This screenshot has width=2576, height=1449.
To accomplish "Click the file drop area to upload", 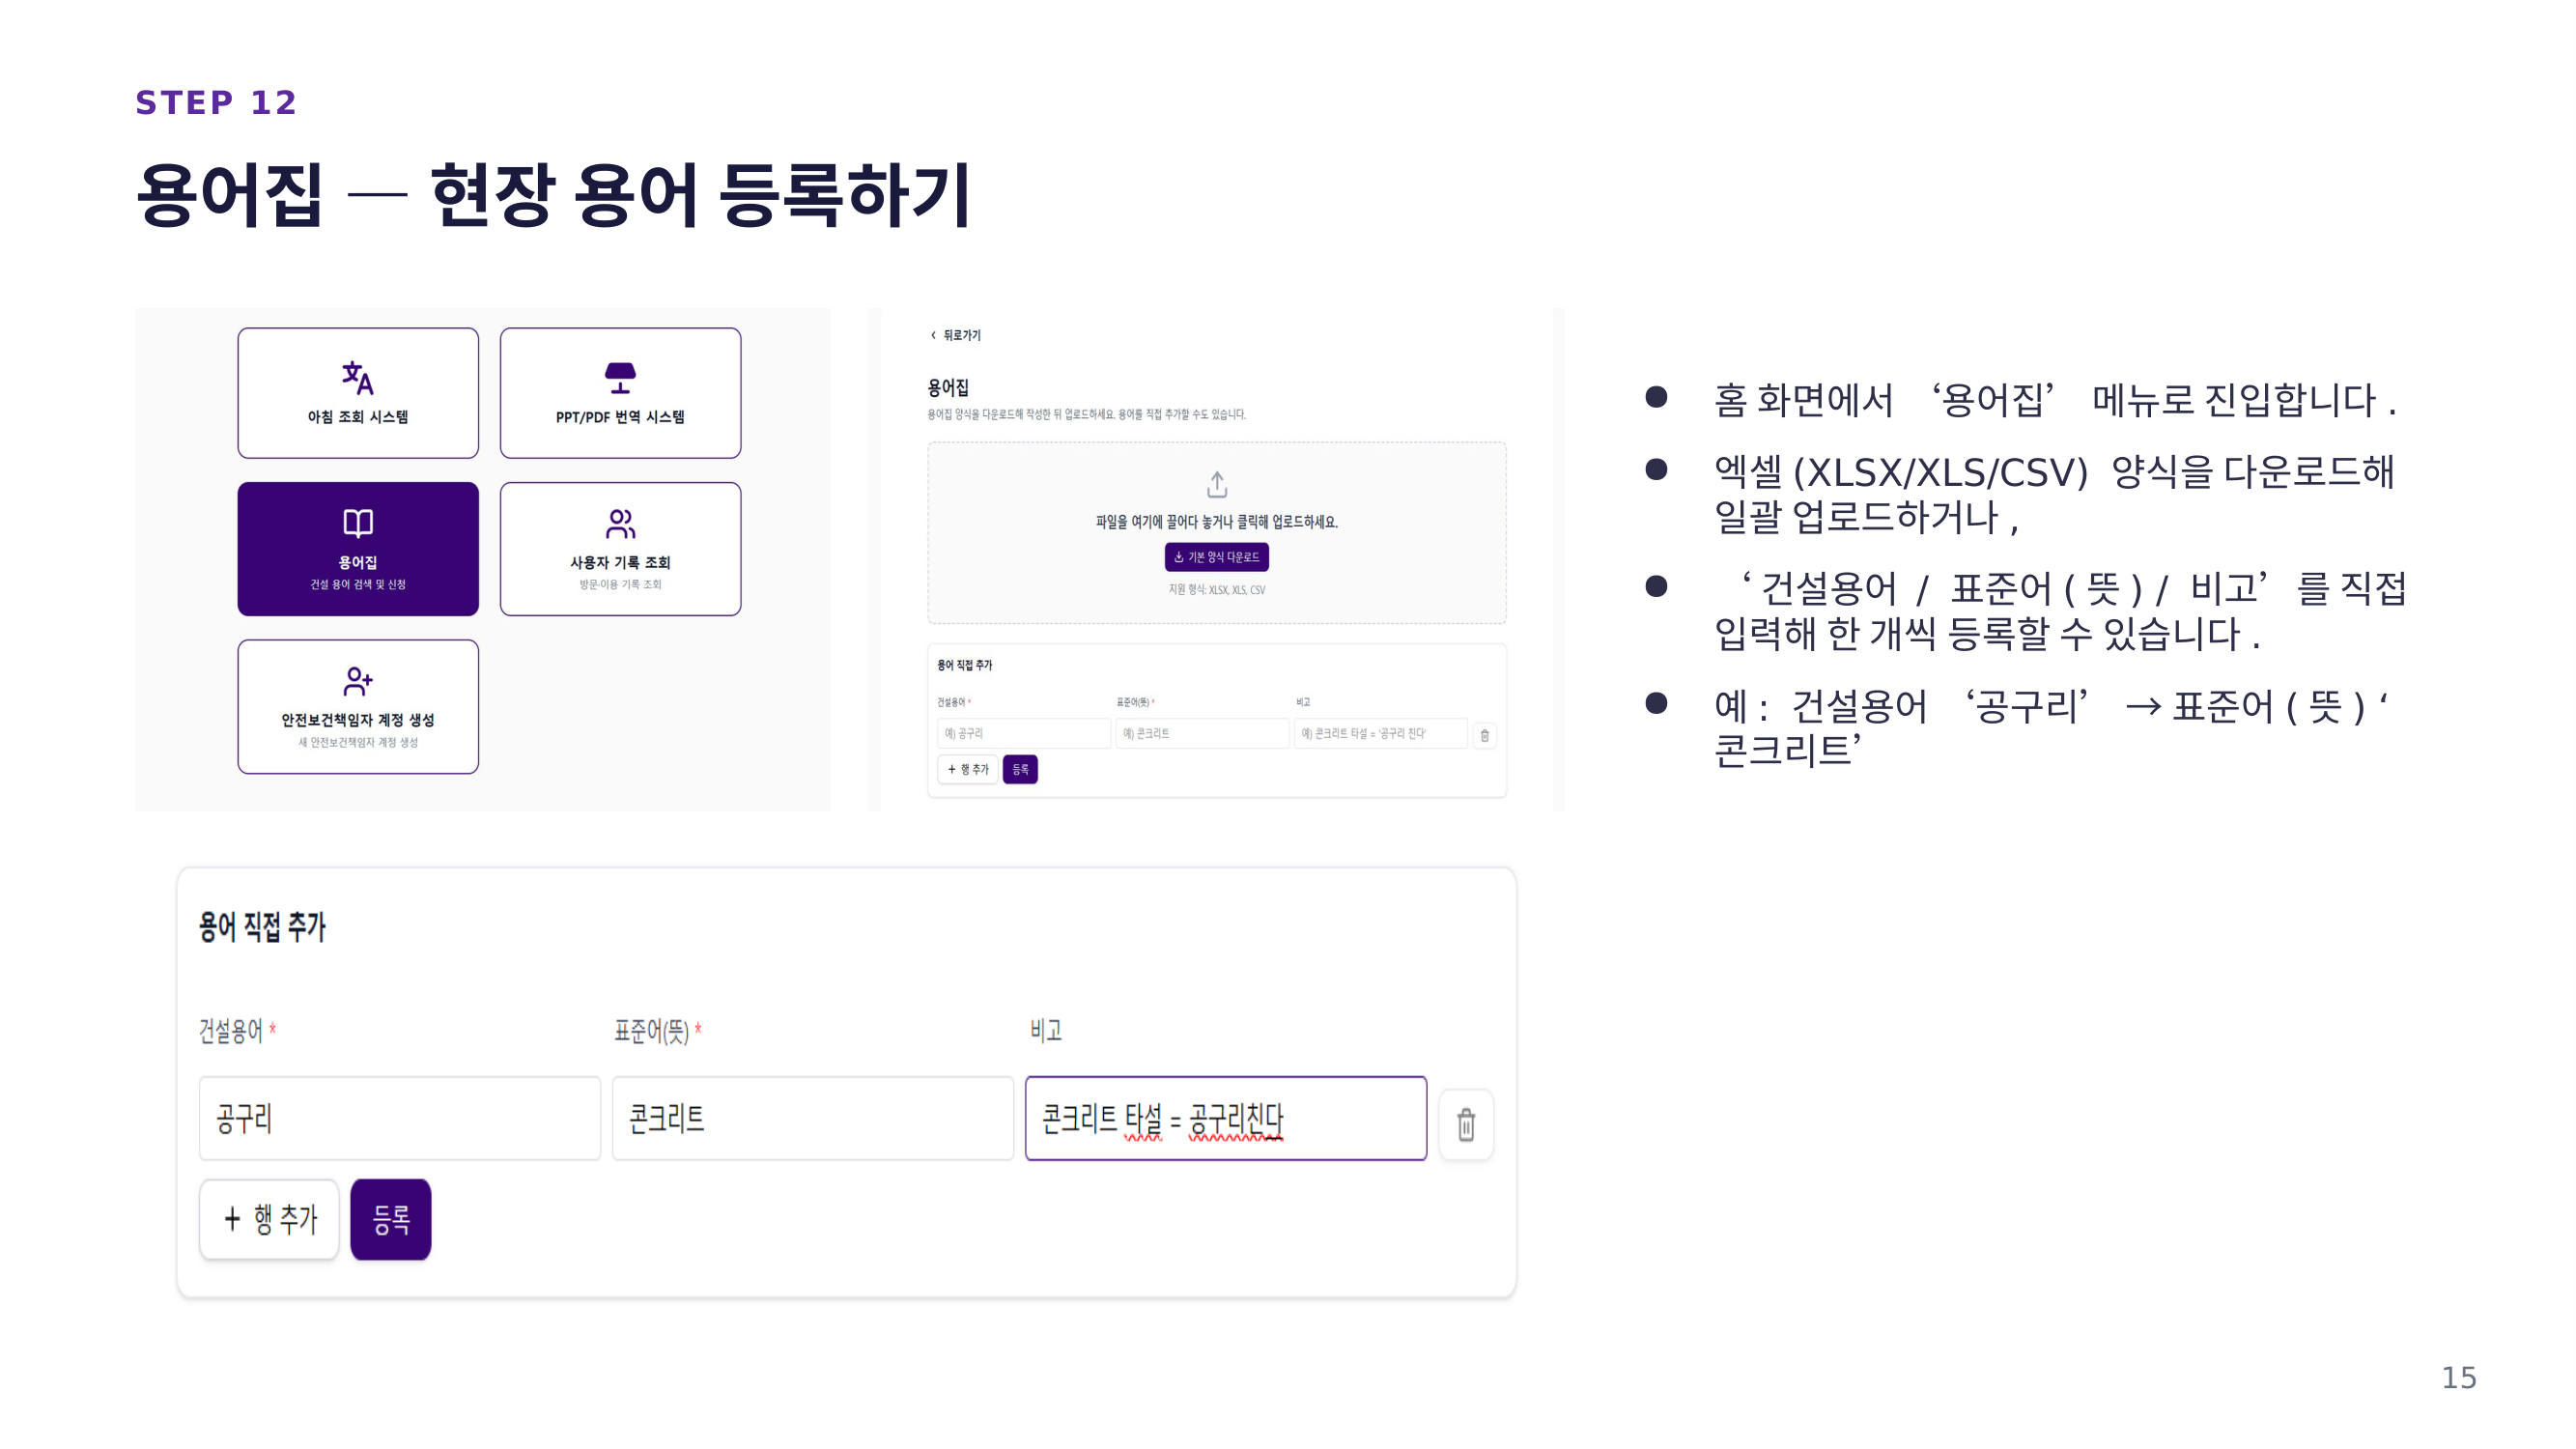I will pyautogui.click(x=1217, y=532).
